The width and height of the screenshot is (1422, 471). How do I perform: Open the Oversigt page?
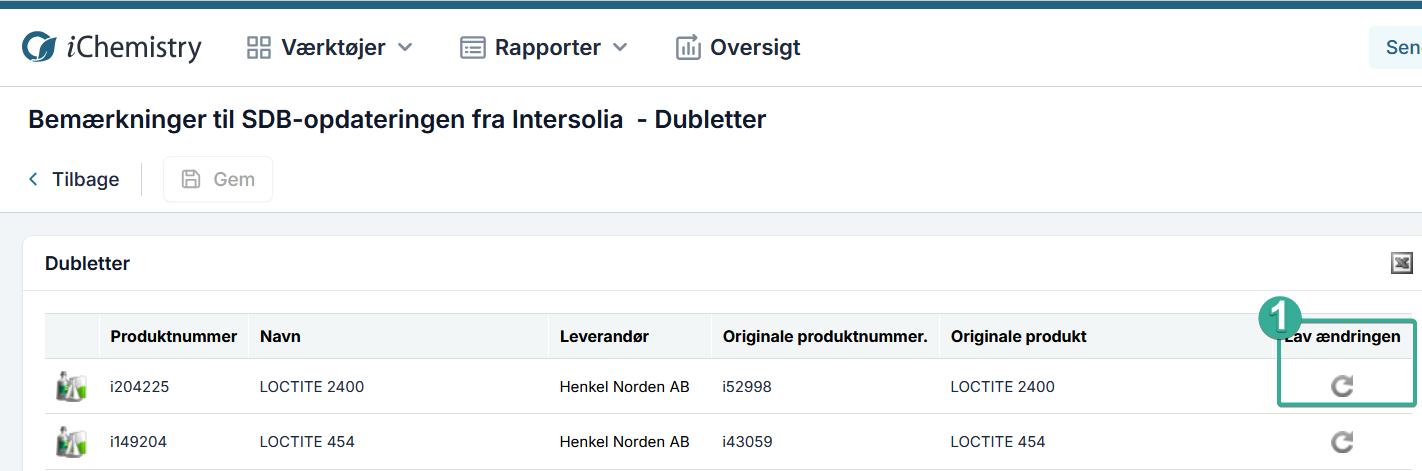738,47
